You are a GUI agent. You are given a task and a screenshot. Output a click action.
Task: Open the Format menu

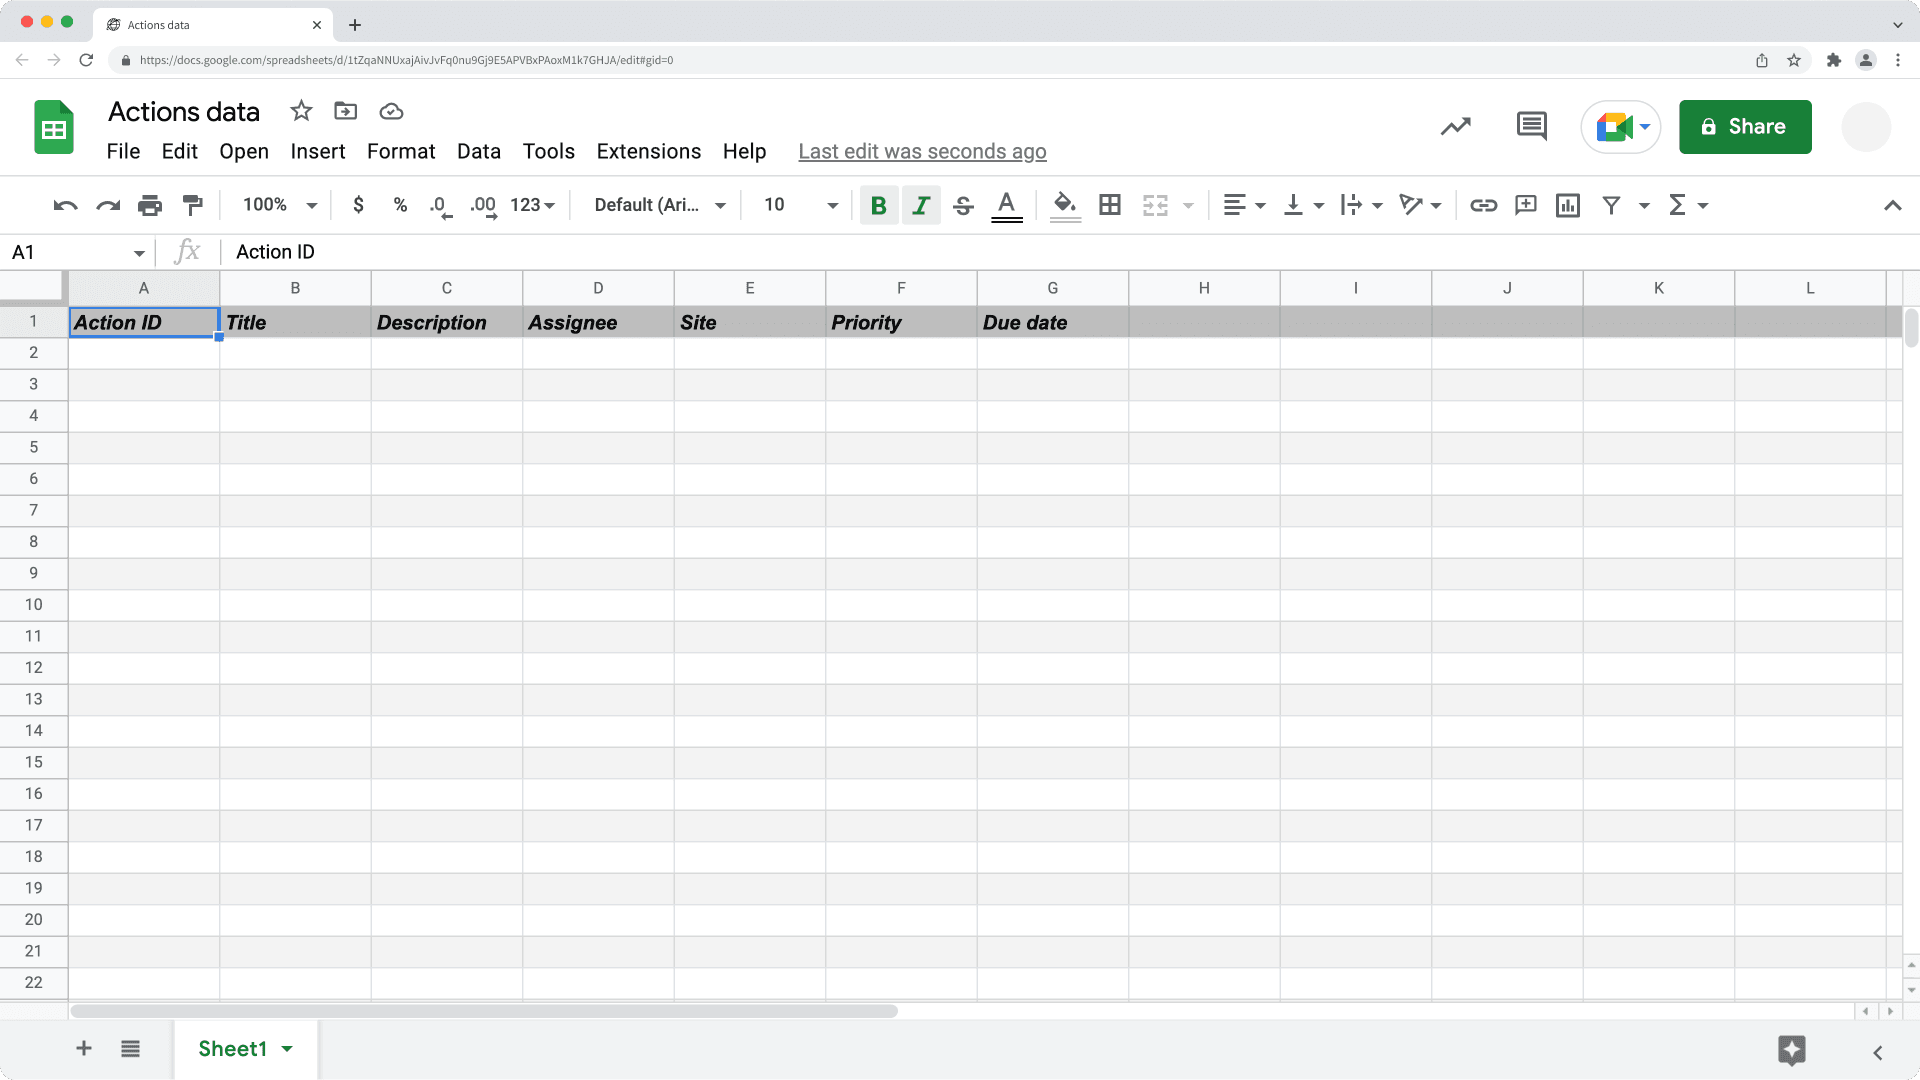click(401, 151)
